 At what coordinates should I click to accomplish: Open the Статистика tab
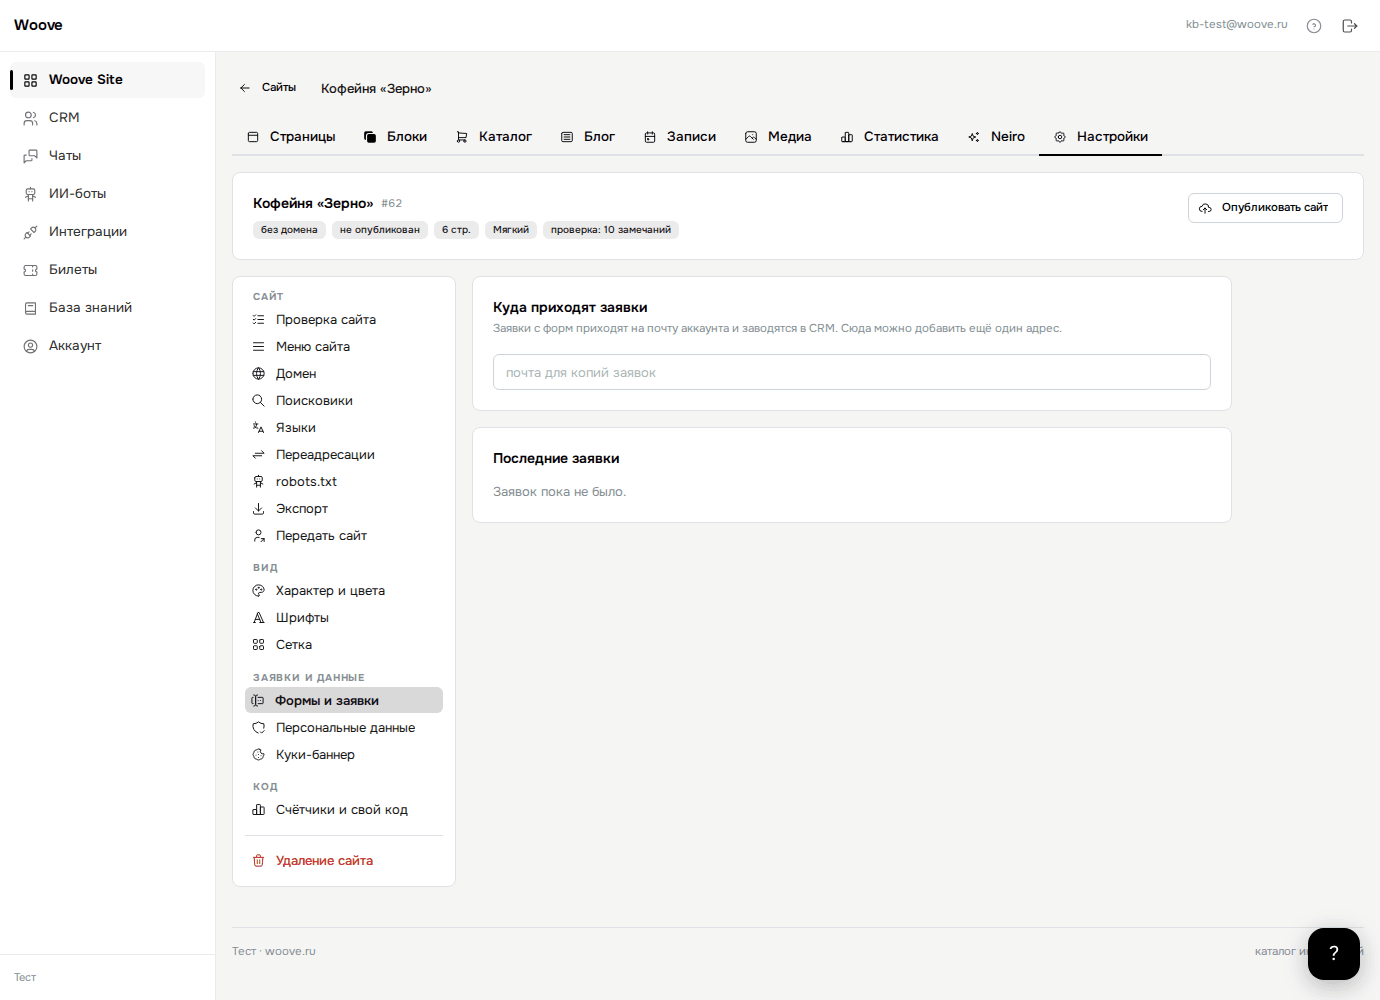(889, 137)
